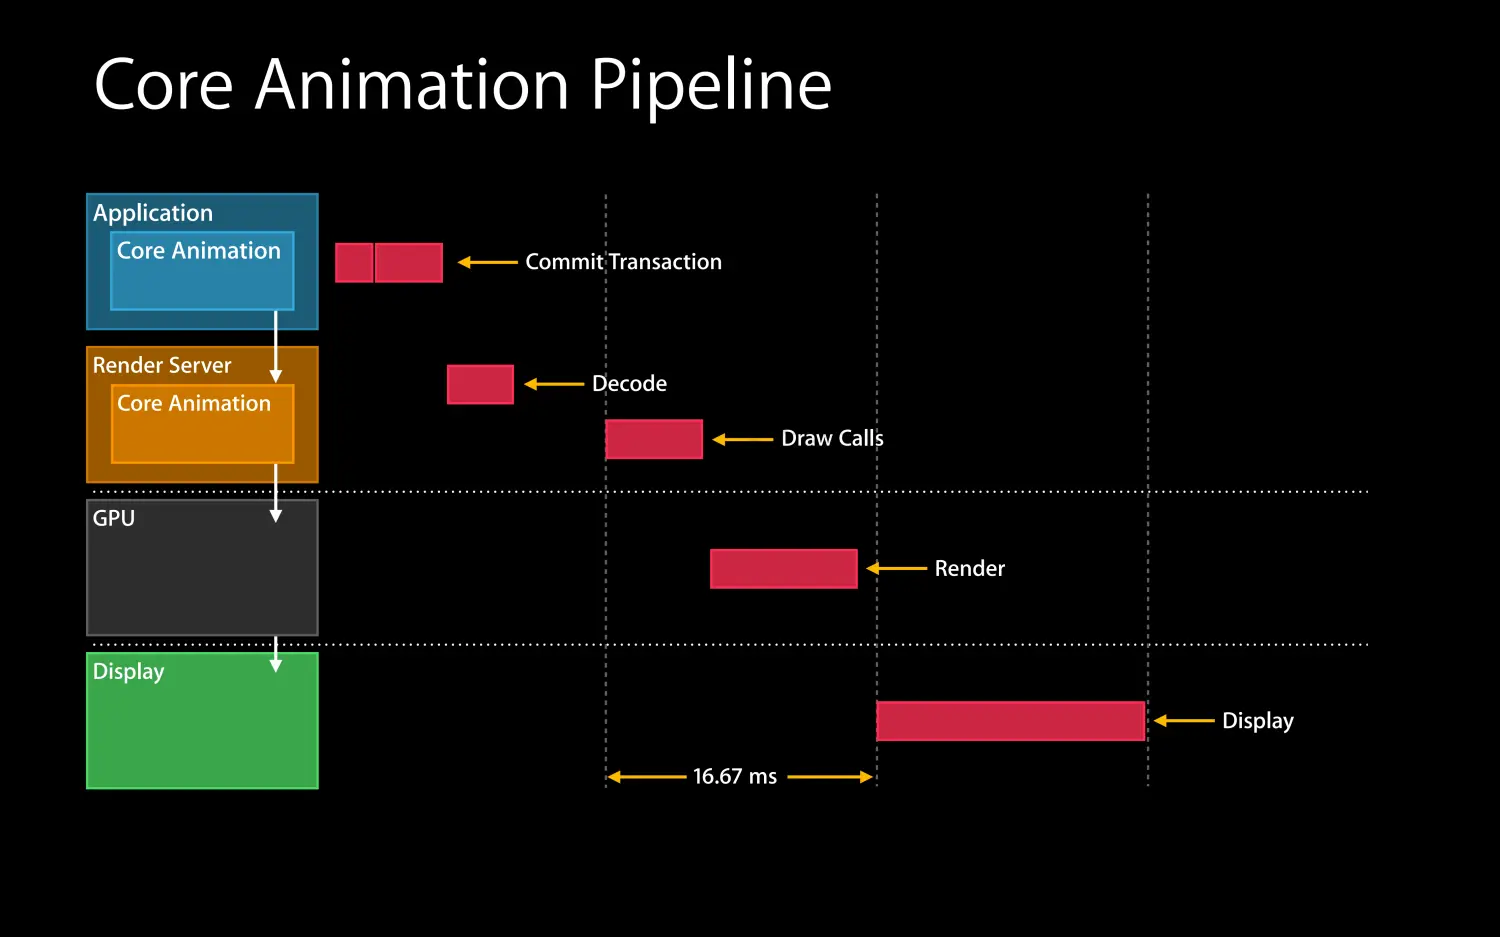Click the Core Animation Pipeline title
The image size is (1500, 937).
pyautogui.click(x=462, y=85)
